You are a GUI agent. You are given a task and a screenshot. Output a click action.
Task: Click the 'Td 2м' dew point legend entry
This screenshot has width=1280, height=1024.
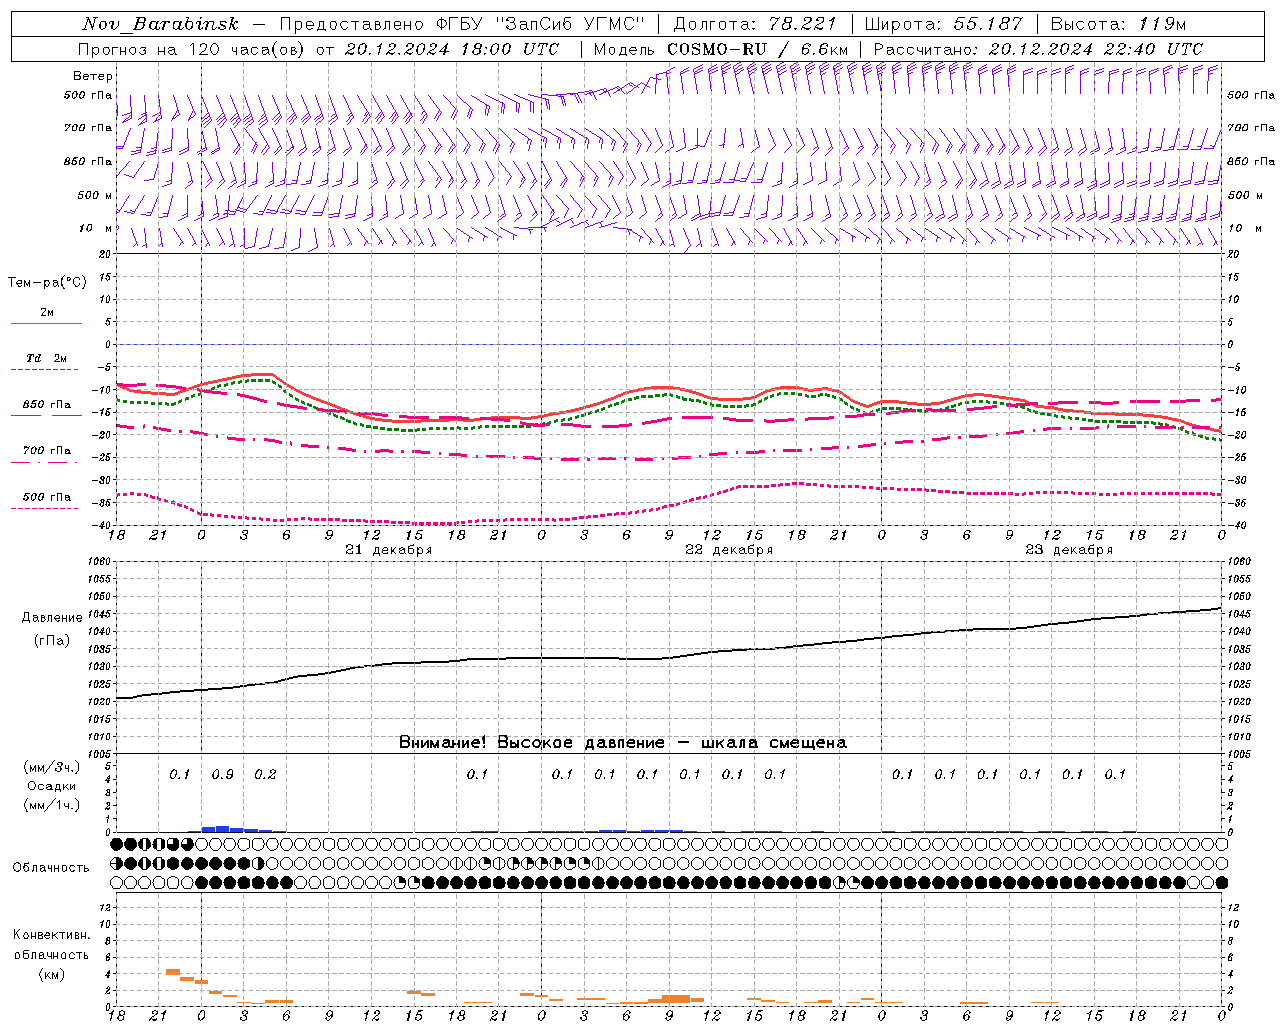click(47, 358)
